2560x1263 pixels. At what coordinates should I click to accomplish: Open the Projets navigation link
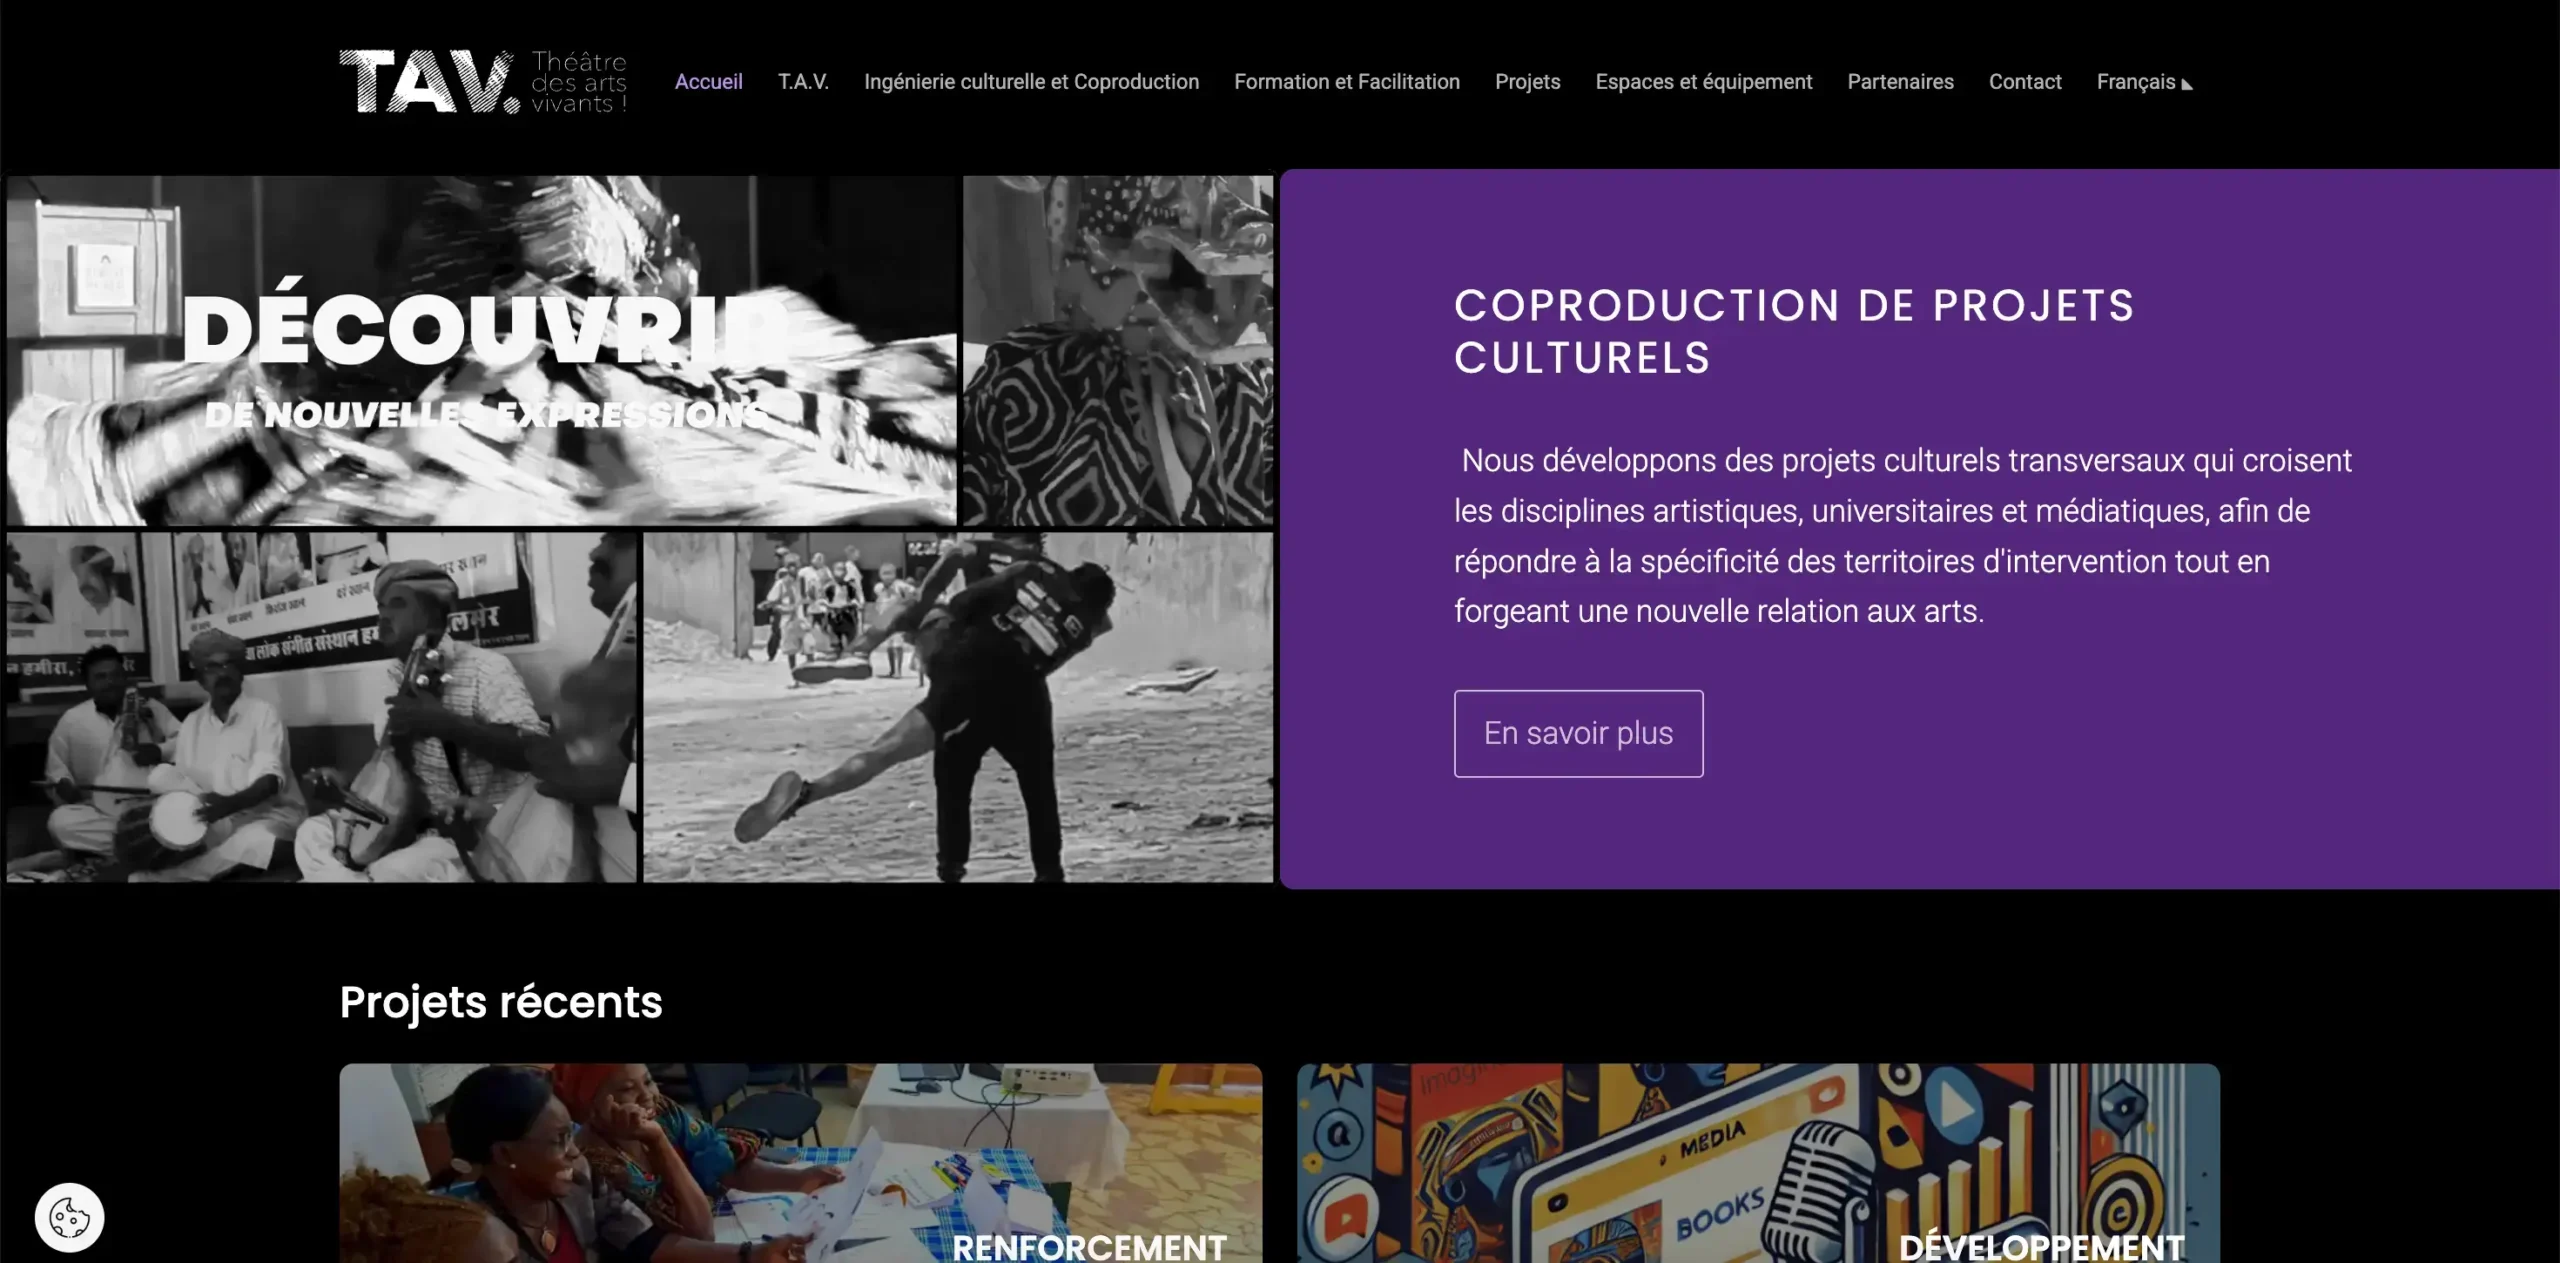1527,82
